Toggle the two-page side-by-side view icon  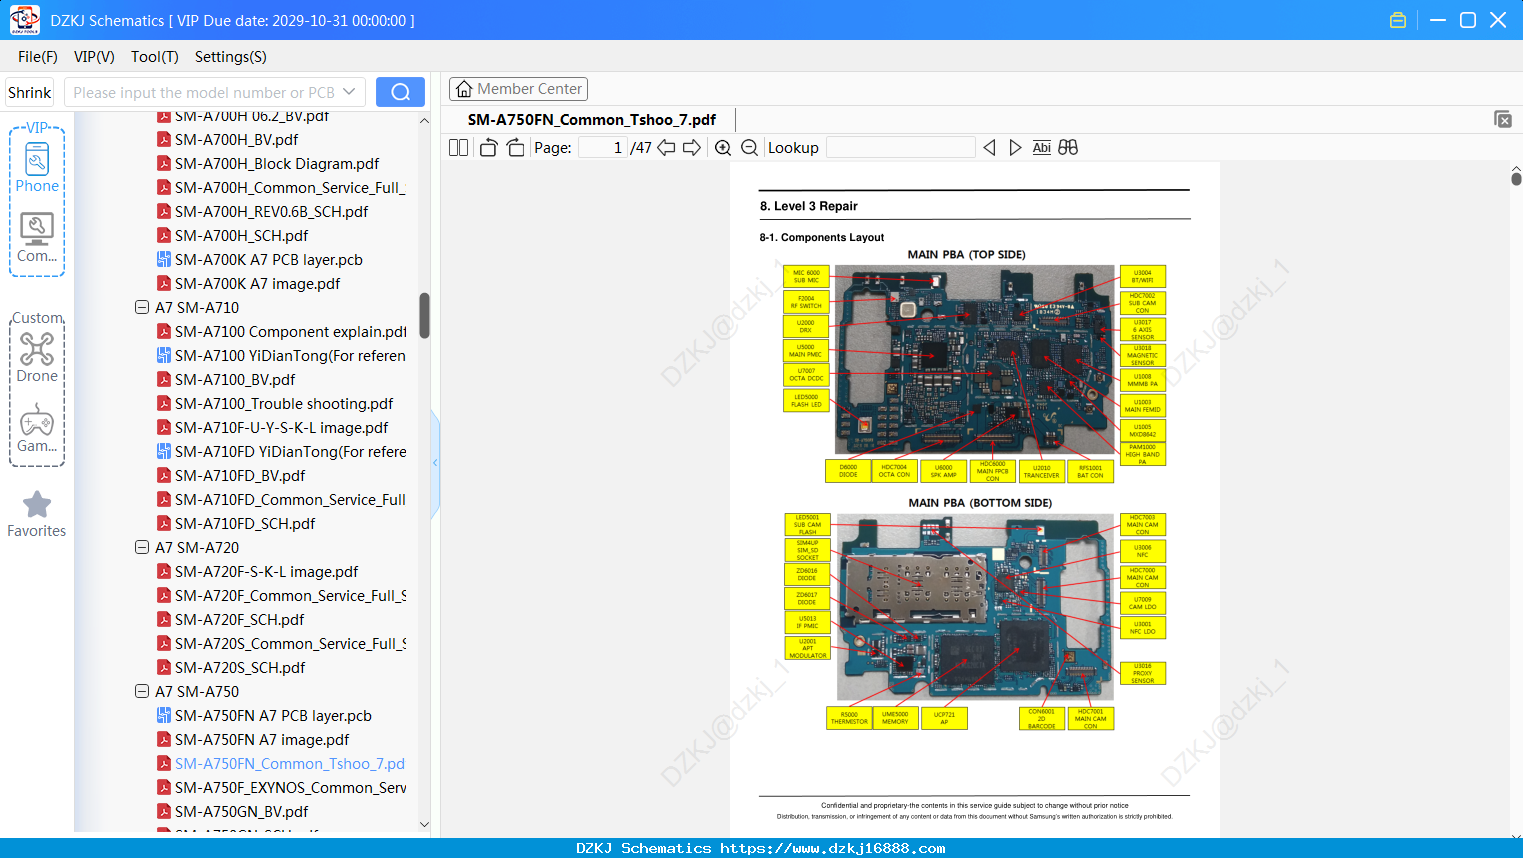458,147
